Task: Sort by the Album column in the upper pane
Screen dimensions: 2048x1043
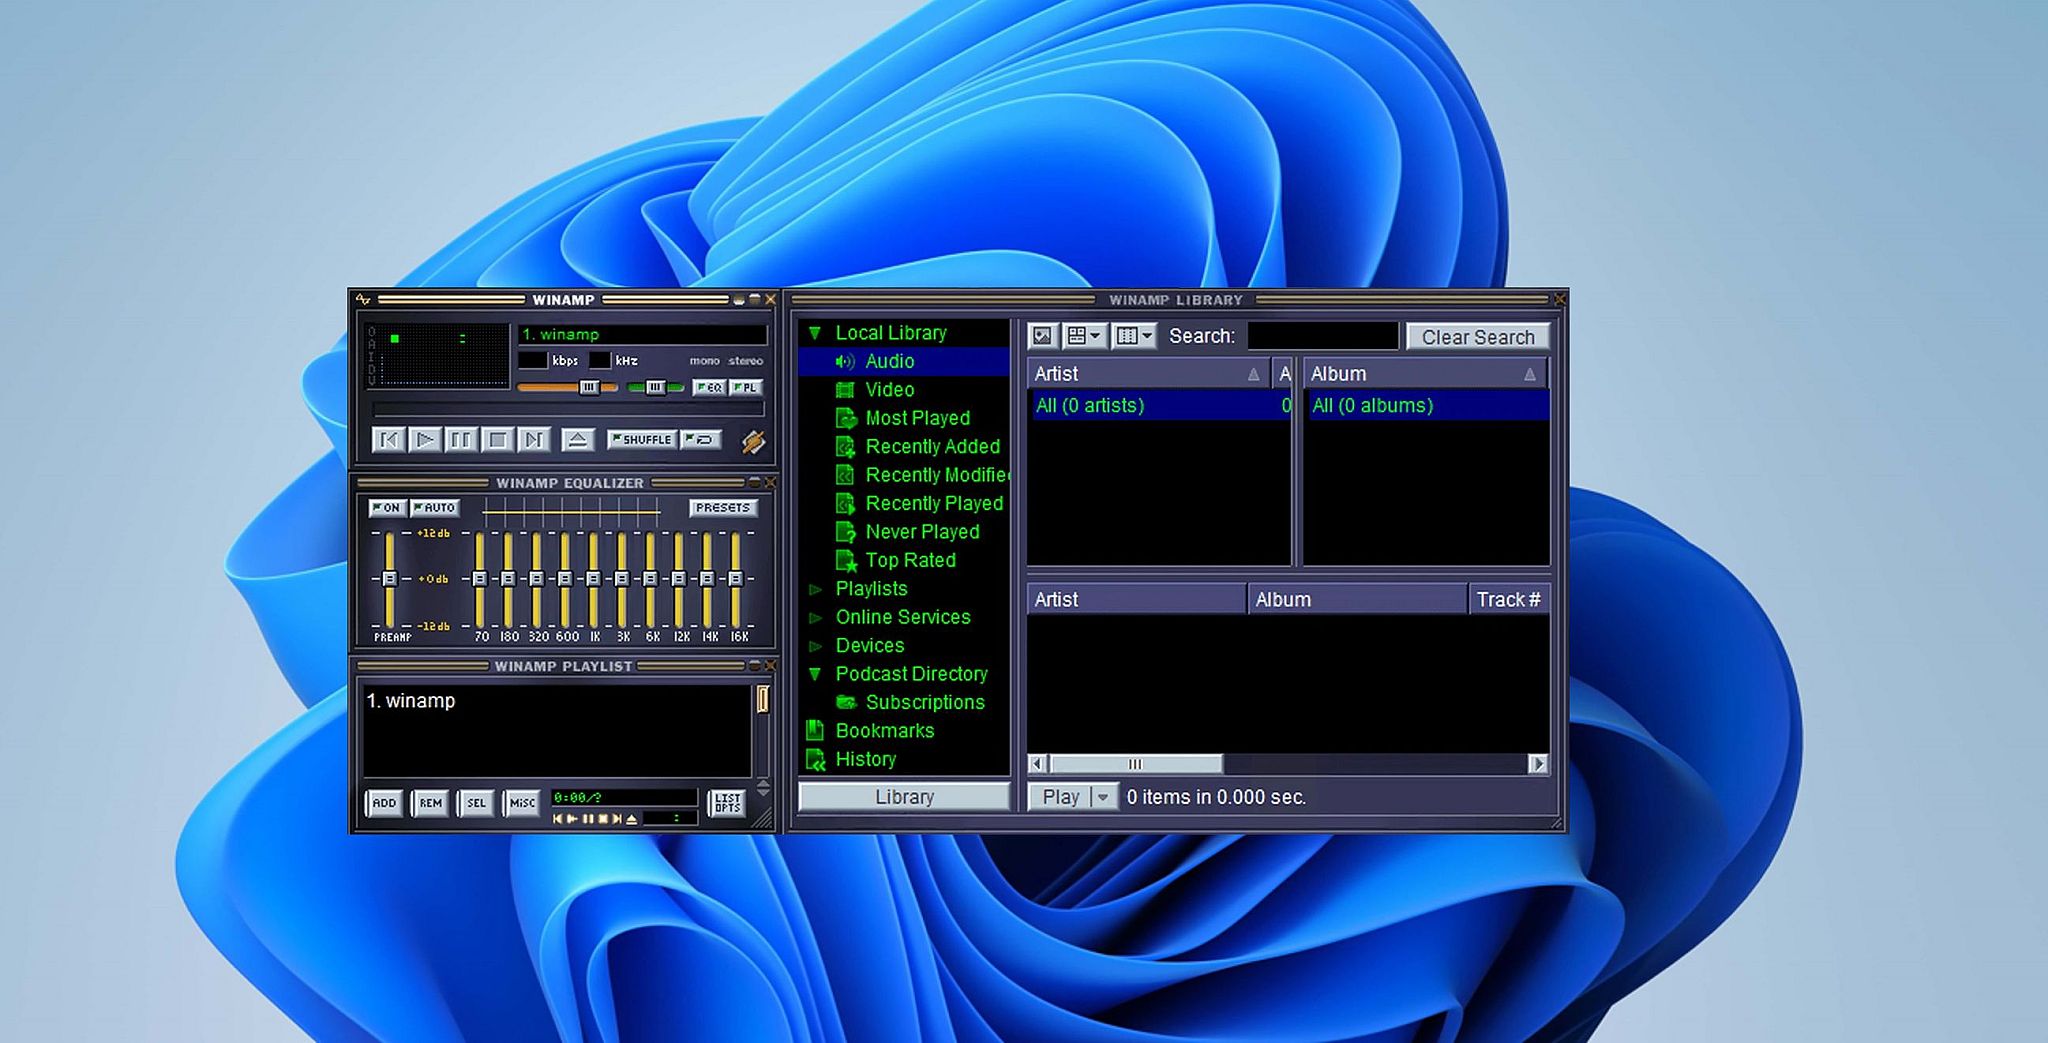Action: coord(1425,374)
